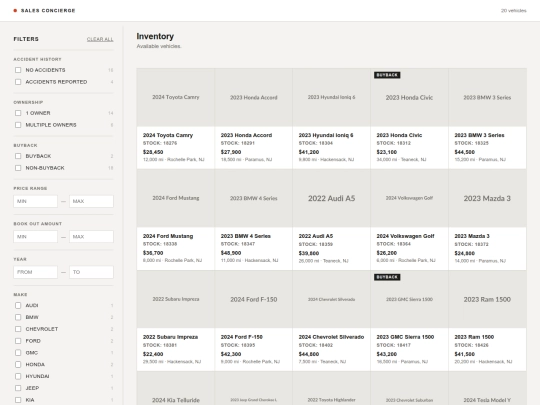Click the 2023 BMW 4 Series price $48,900
Screen dimensions: 540x405
point(231,253)
